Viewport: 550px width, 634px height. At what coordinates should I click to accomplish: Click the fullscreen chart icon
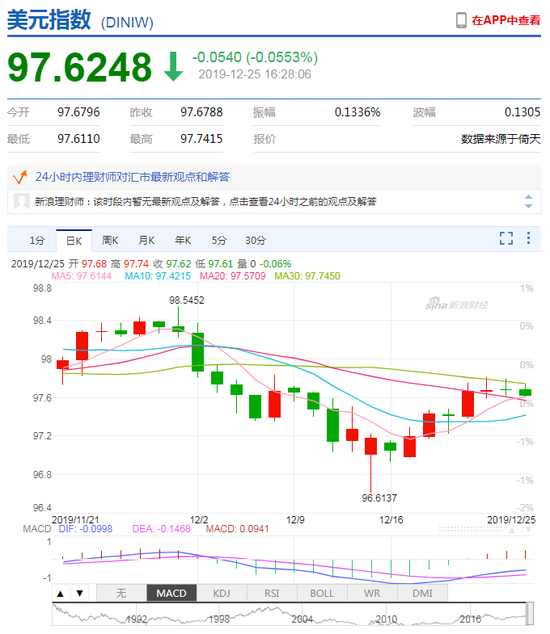[506, 238]
